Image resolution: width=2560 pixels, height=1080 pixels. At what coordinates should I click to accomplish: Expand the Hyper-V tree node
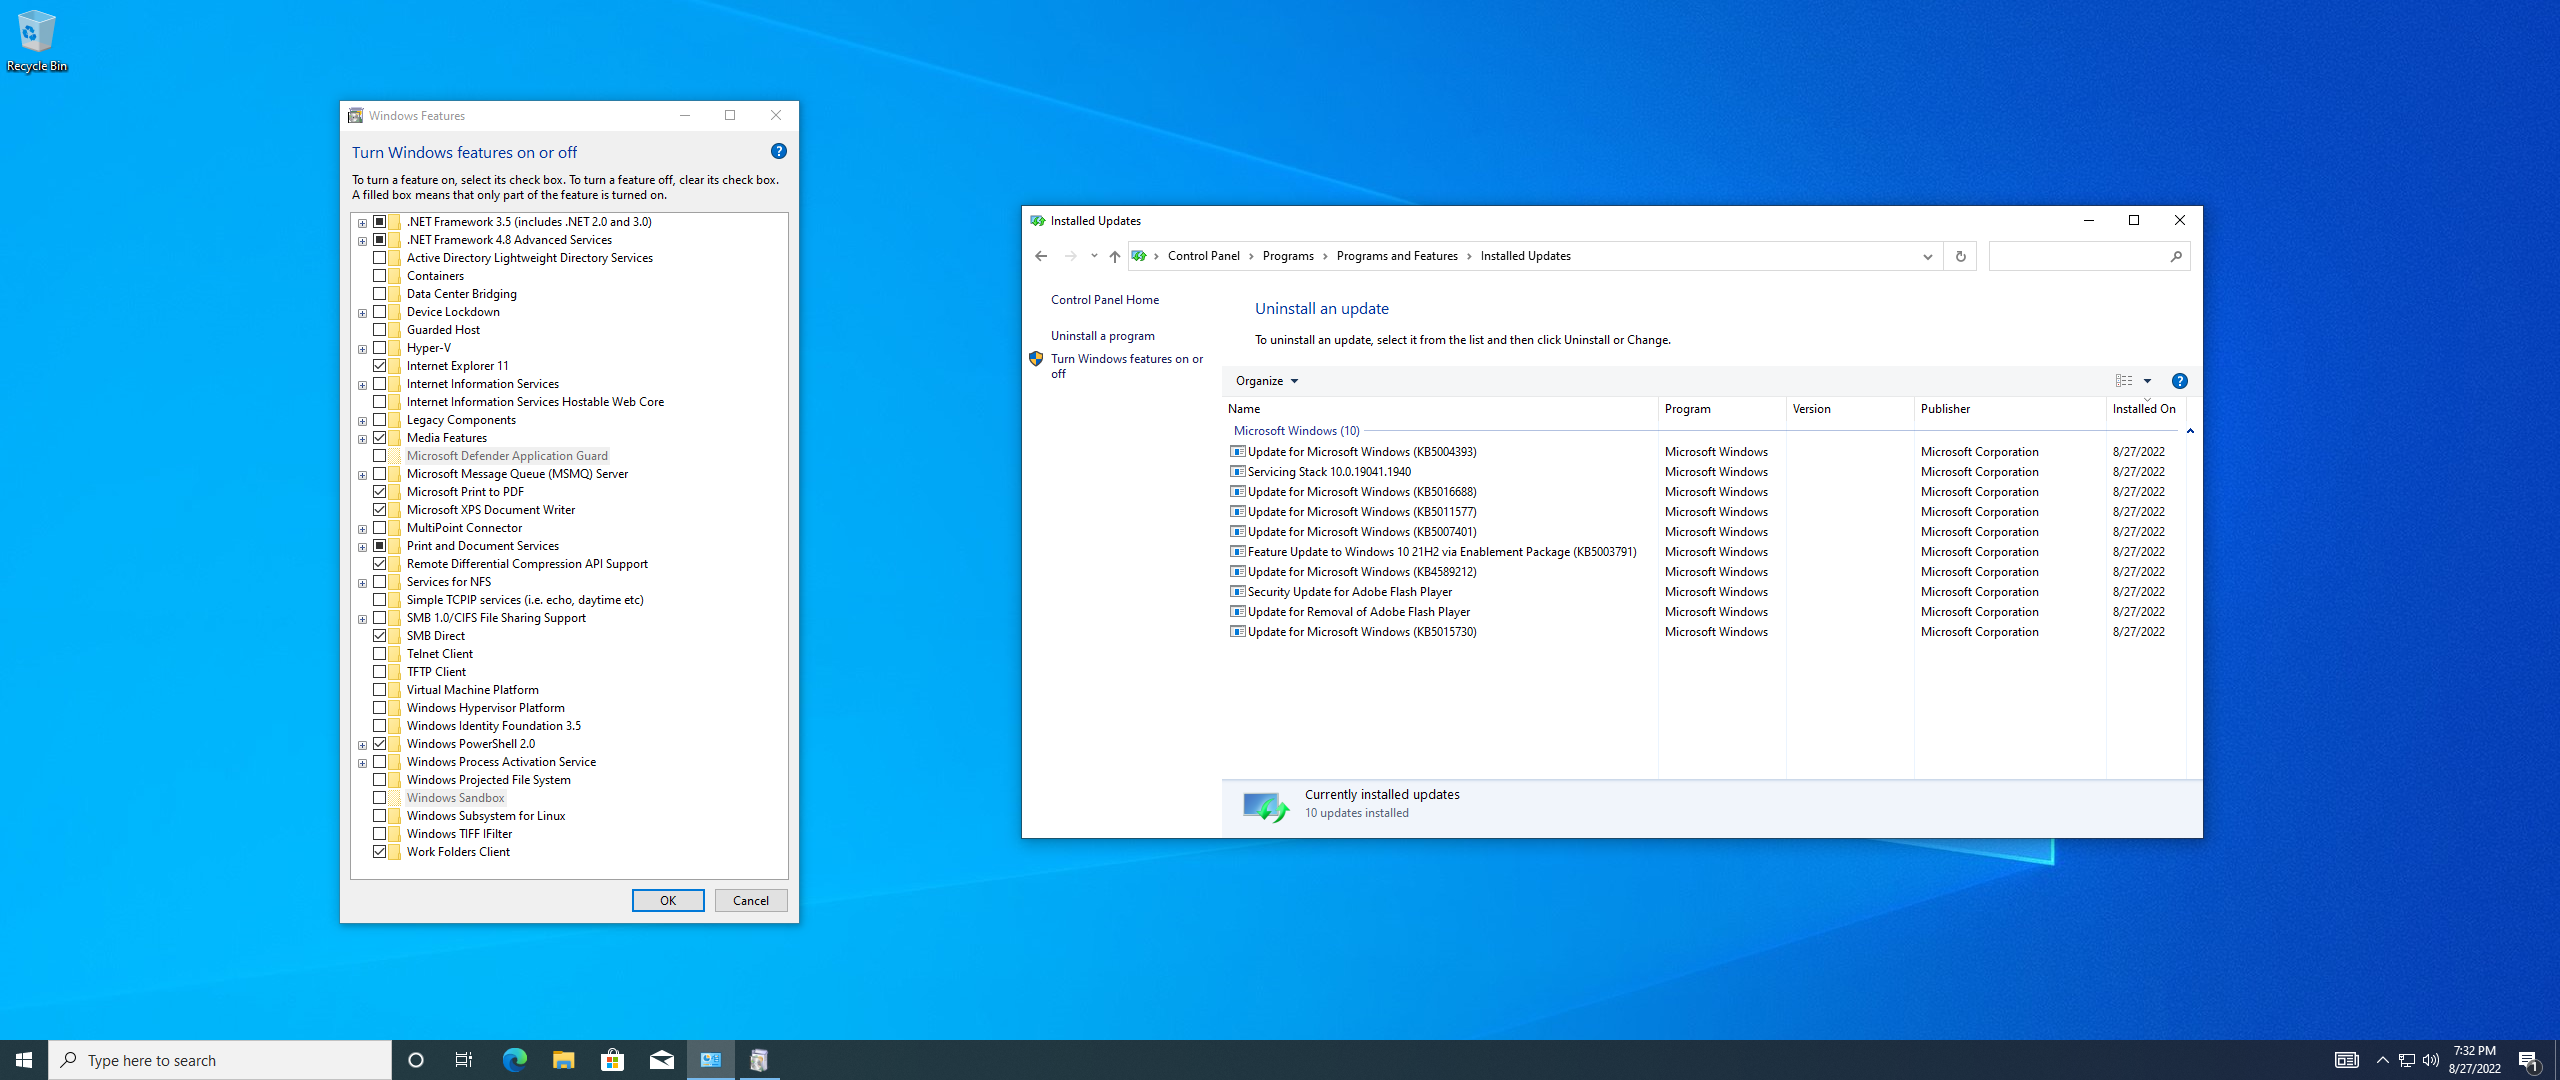[x=363, y=349]
